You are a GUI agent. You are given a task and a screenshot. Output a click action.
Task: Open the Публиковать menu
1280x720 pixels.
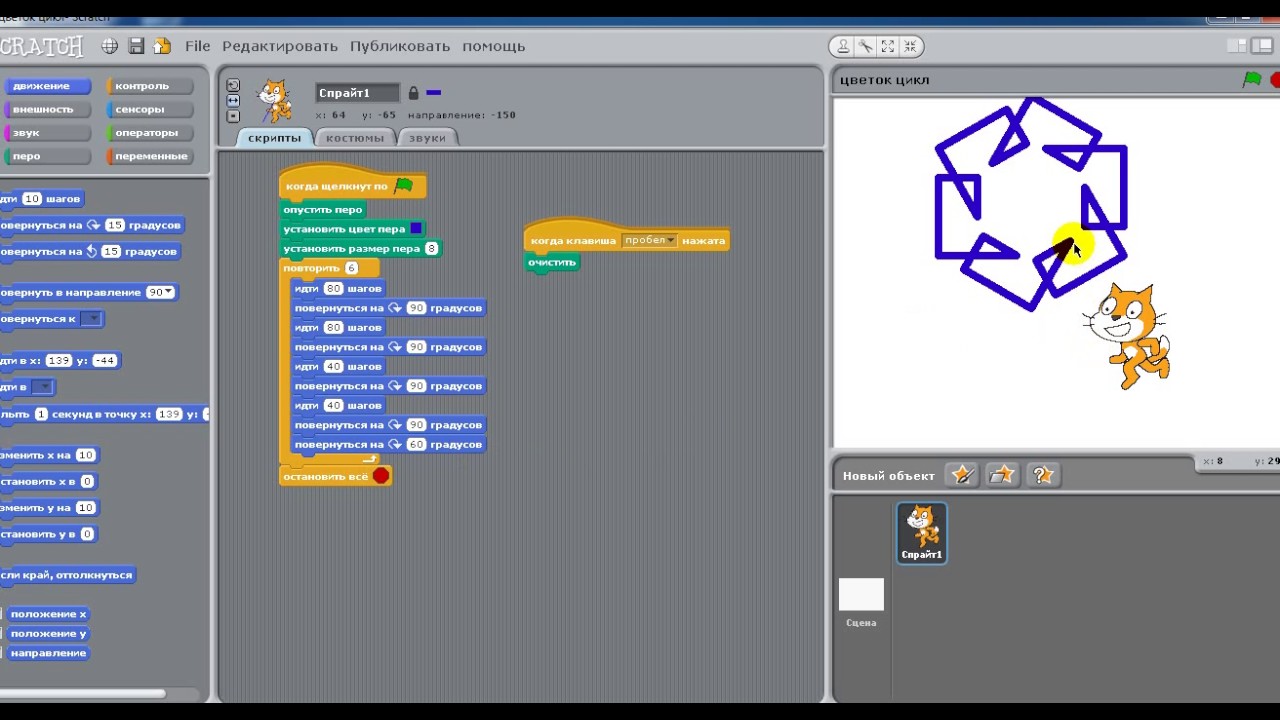(400, 46)
